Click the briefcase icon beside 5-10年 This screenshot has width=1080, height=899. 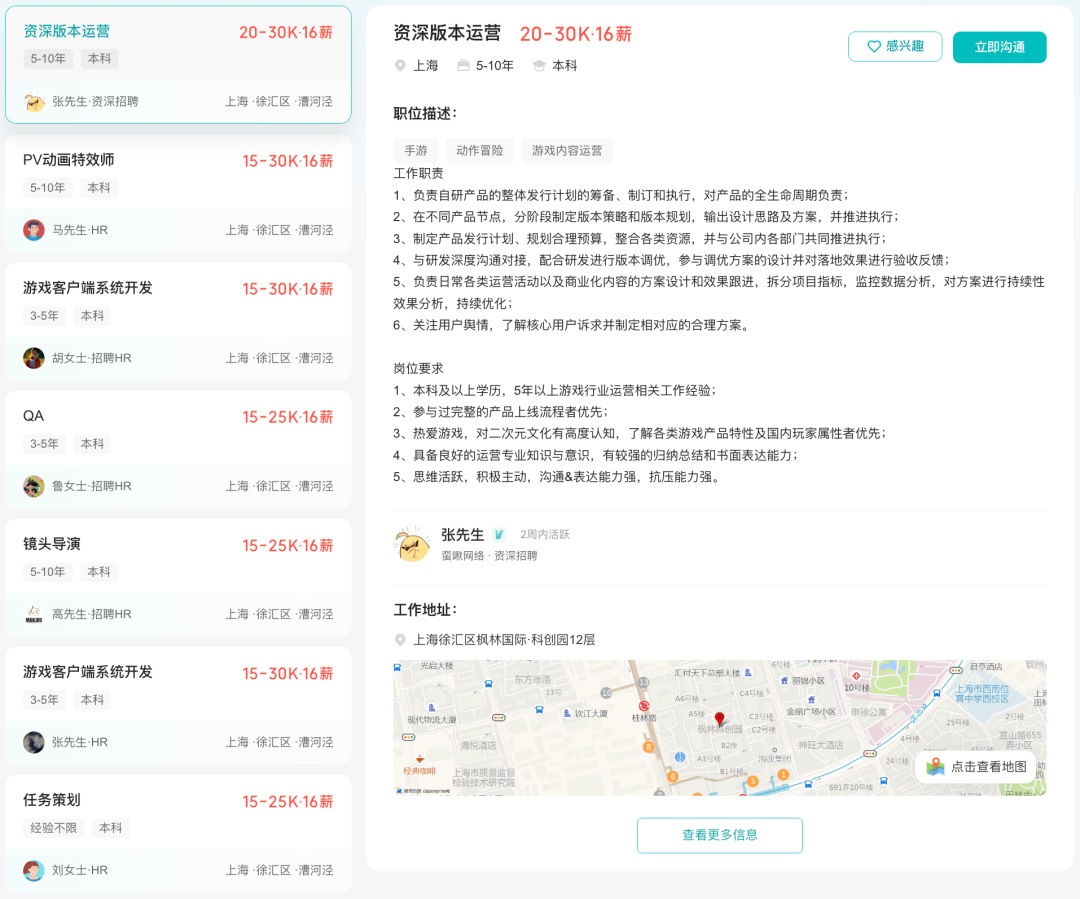464,65
